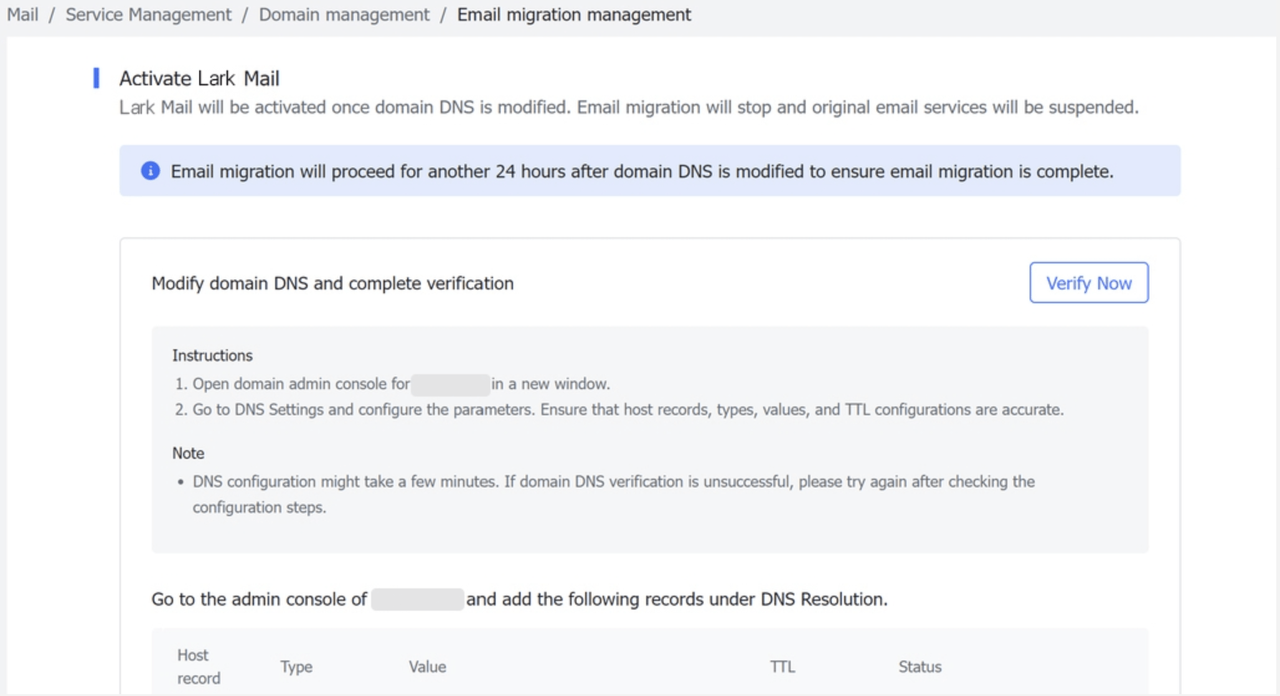The image size is (1280, 696).
Task: Navigate to Mail in the breadcrumb
Action: (x=22, y=14)
